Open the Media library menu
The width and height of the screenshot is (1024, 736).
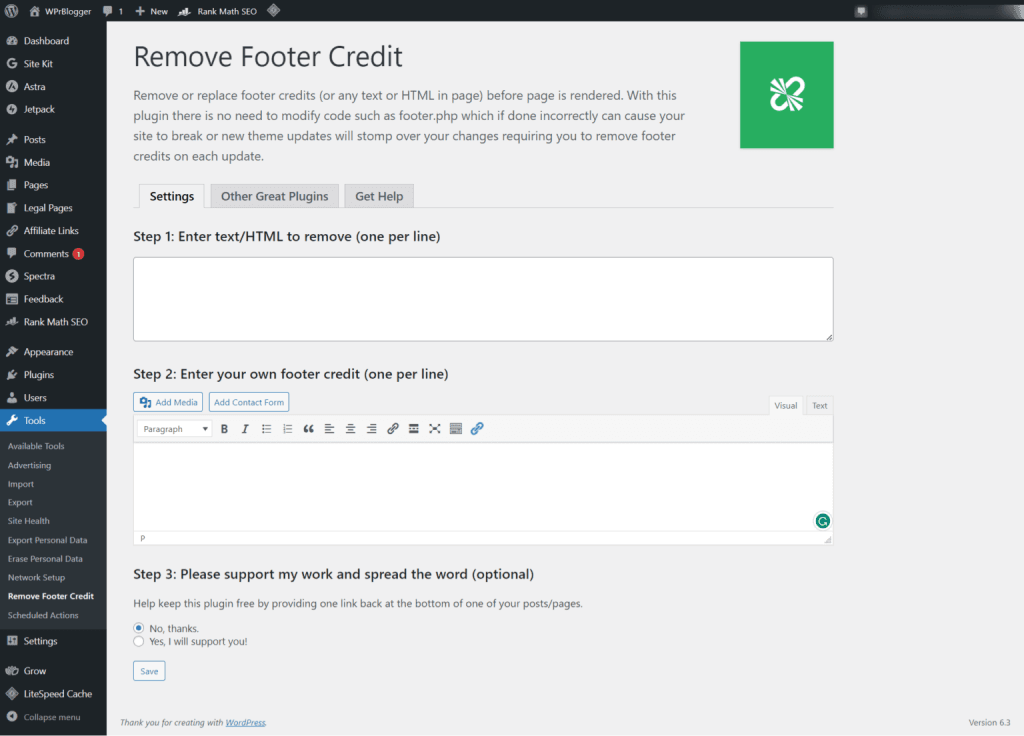[x=53, y=162]
